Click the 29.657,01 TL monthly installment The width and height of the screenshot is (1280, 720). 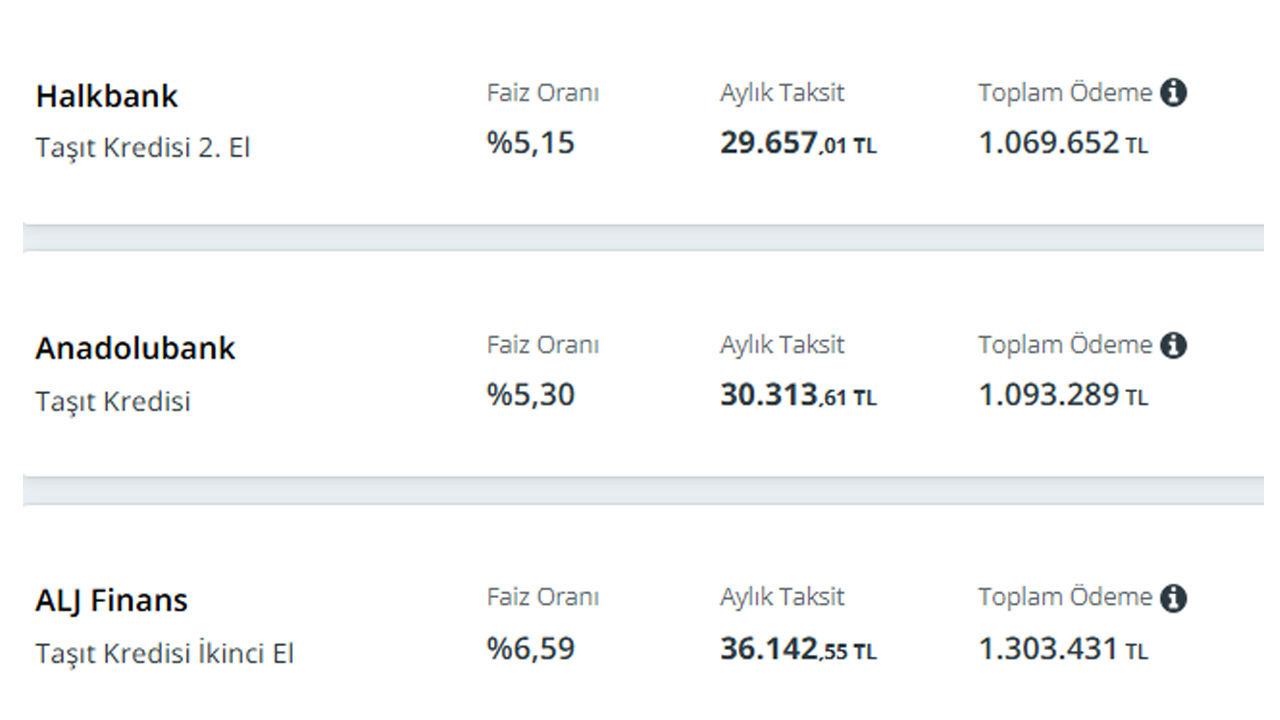(x=798, y=144)
